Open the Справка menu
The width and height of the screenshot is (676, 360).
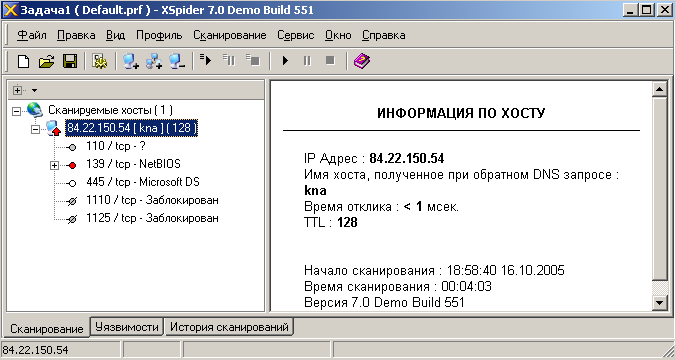[x=384, y=35]
